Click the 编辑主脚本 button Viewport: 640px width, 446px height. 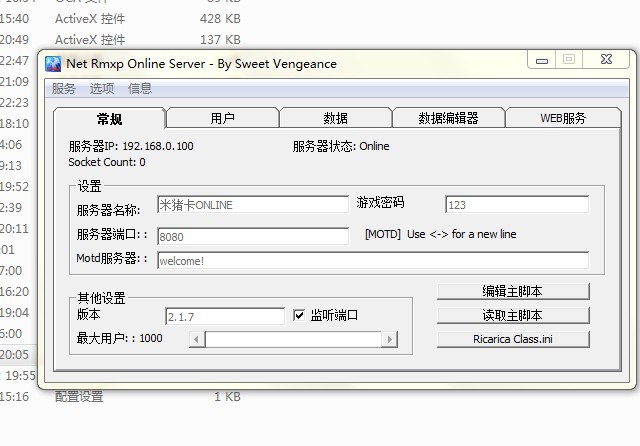pos(513,291)
